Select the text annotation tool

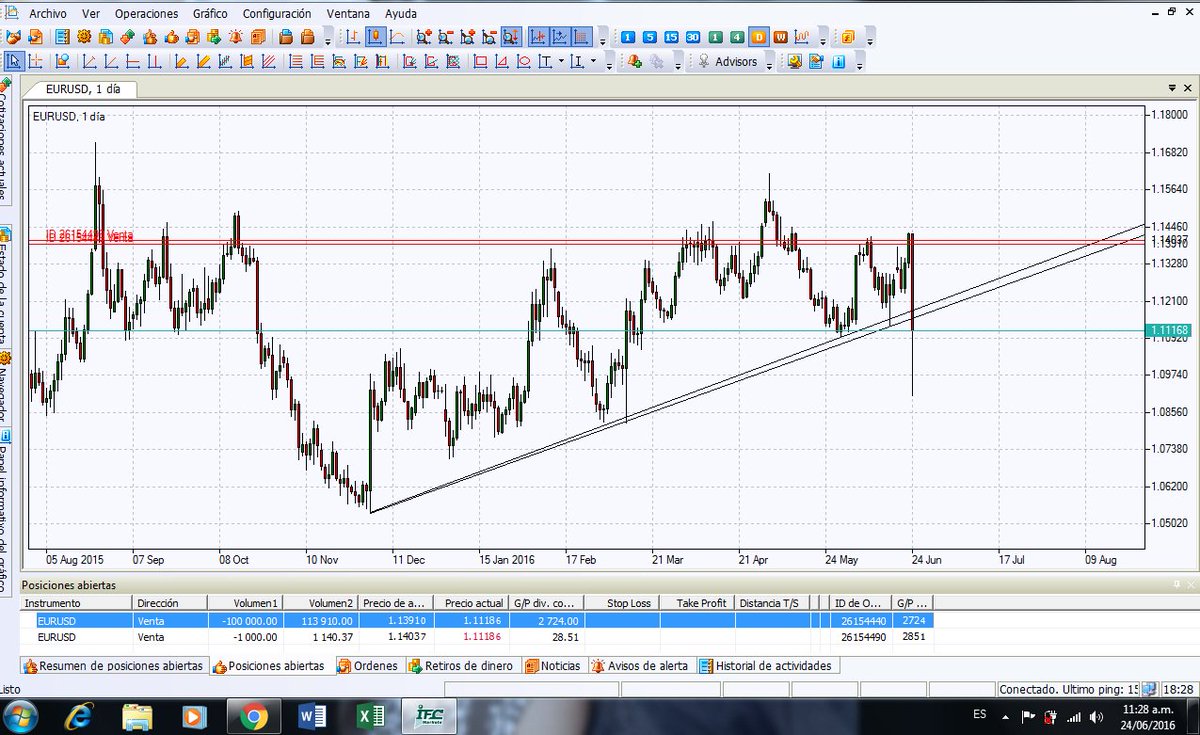click(x=545, y=62)
